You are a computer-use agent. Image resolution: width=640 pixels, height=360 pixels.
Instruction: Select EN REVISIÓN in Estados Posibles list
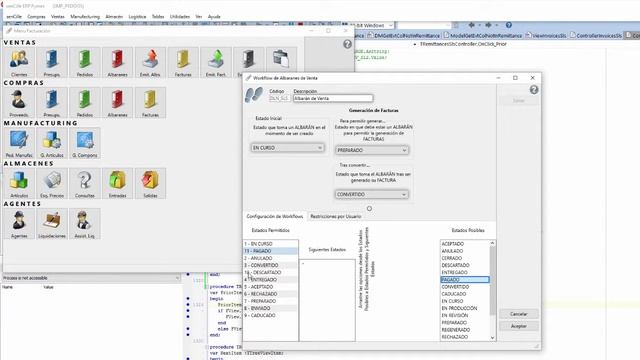[465, 316]
